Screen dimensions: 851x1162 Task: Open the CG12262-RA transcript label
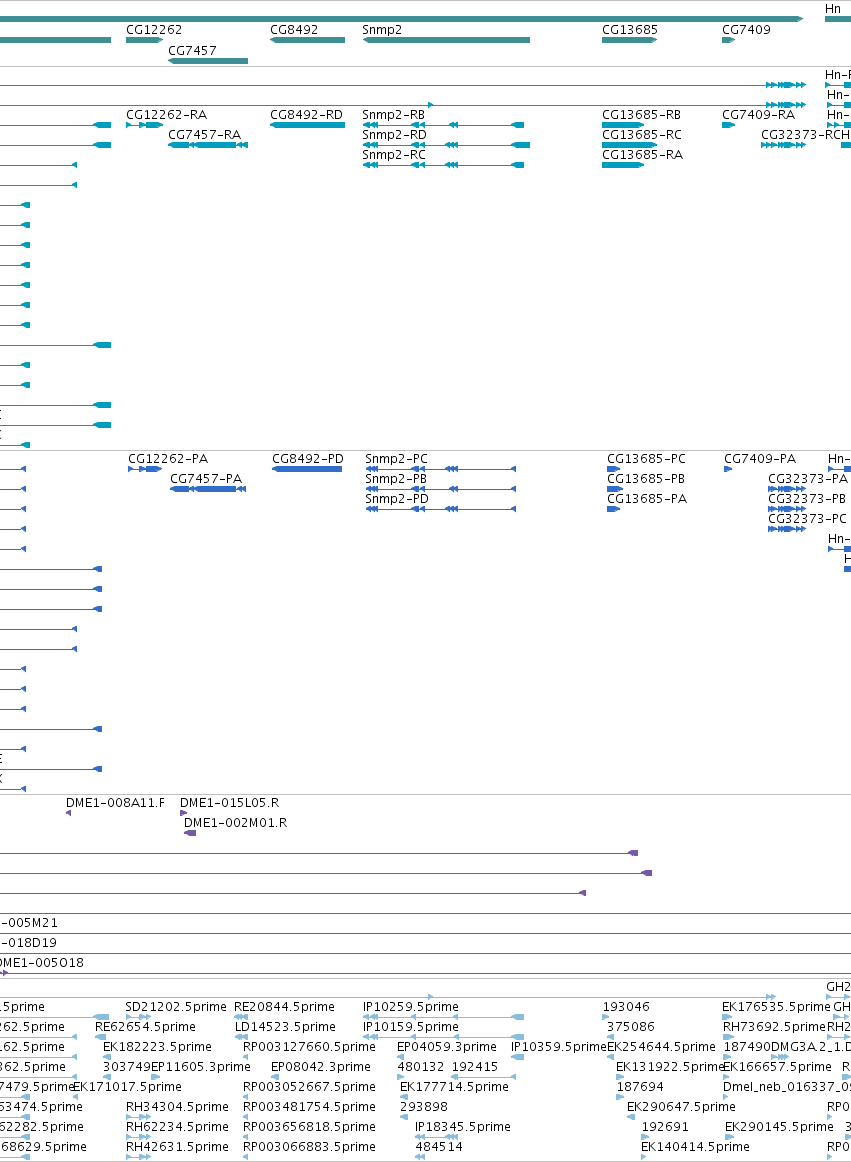coord(166,115)
